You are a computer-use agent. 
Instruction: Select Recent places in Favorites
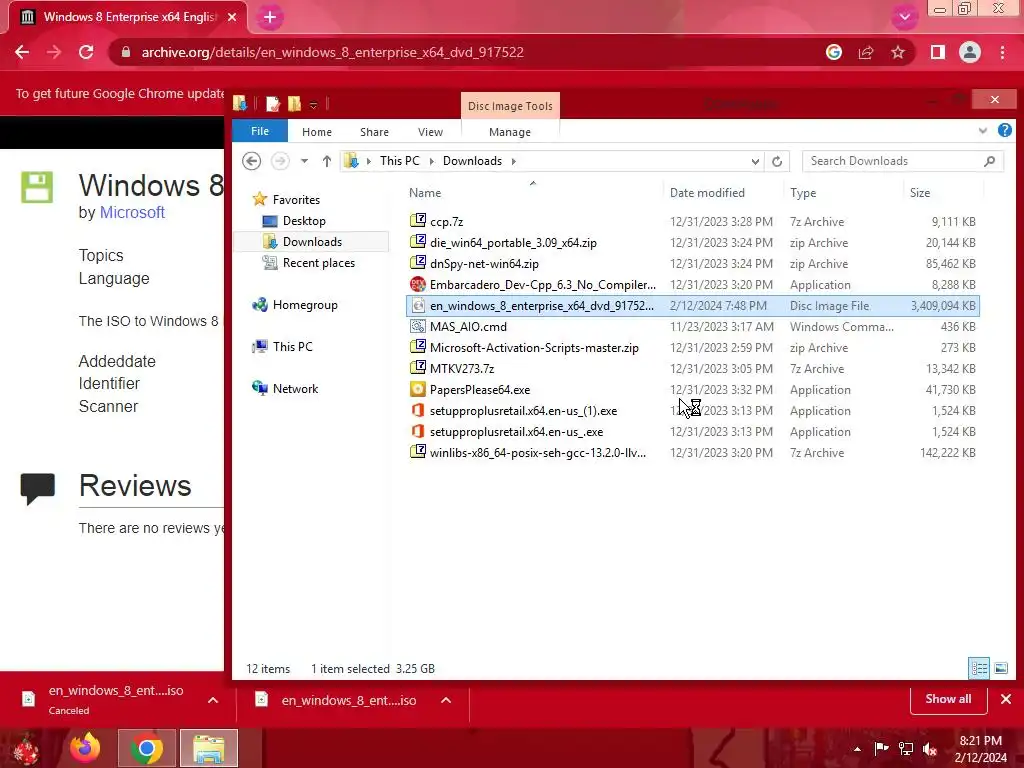pos(319,263)
